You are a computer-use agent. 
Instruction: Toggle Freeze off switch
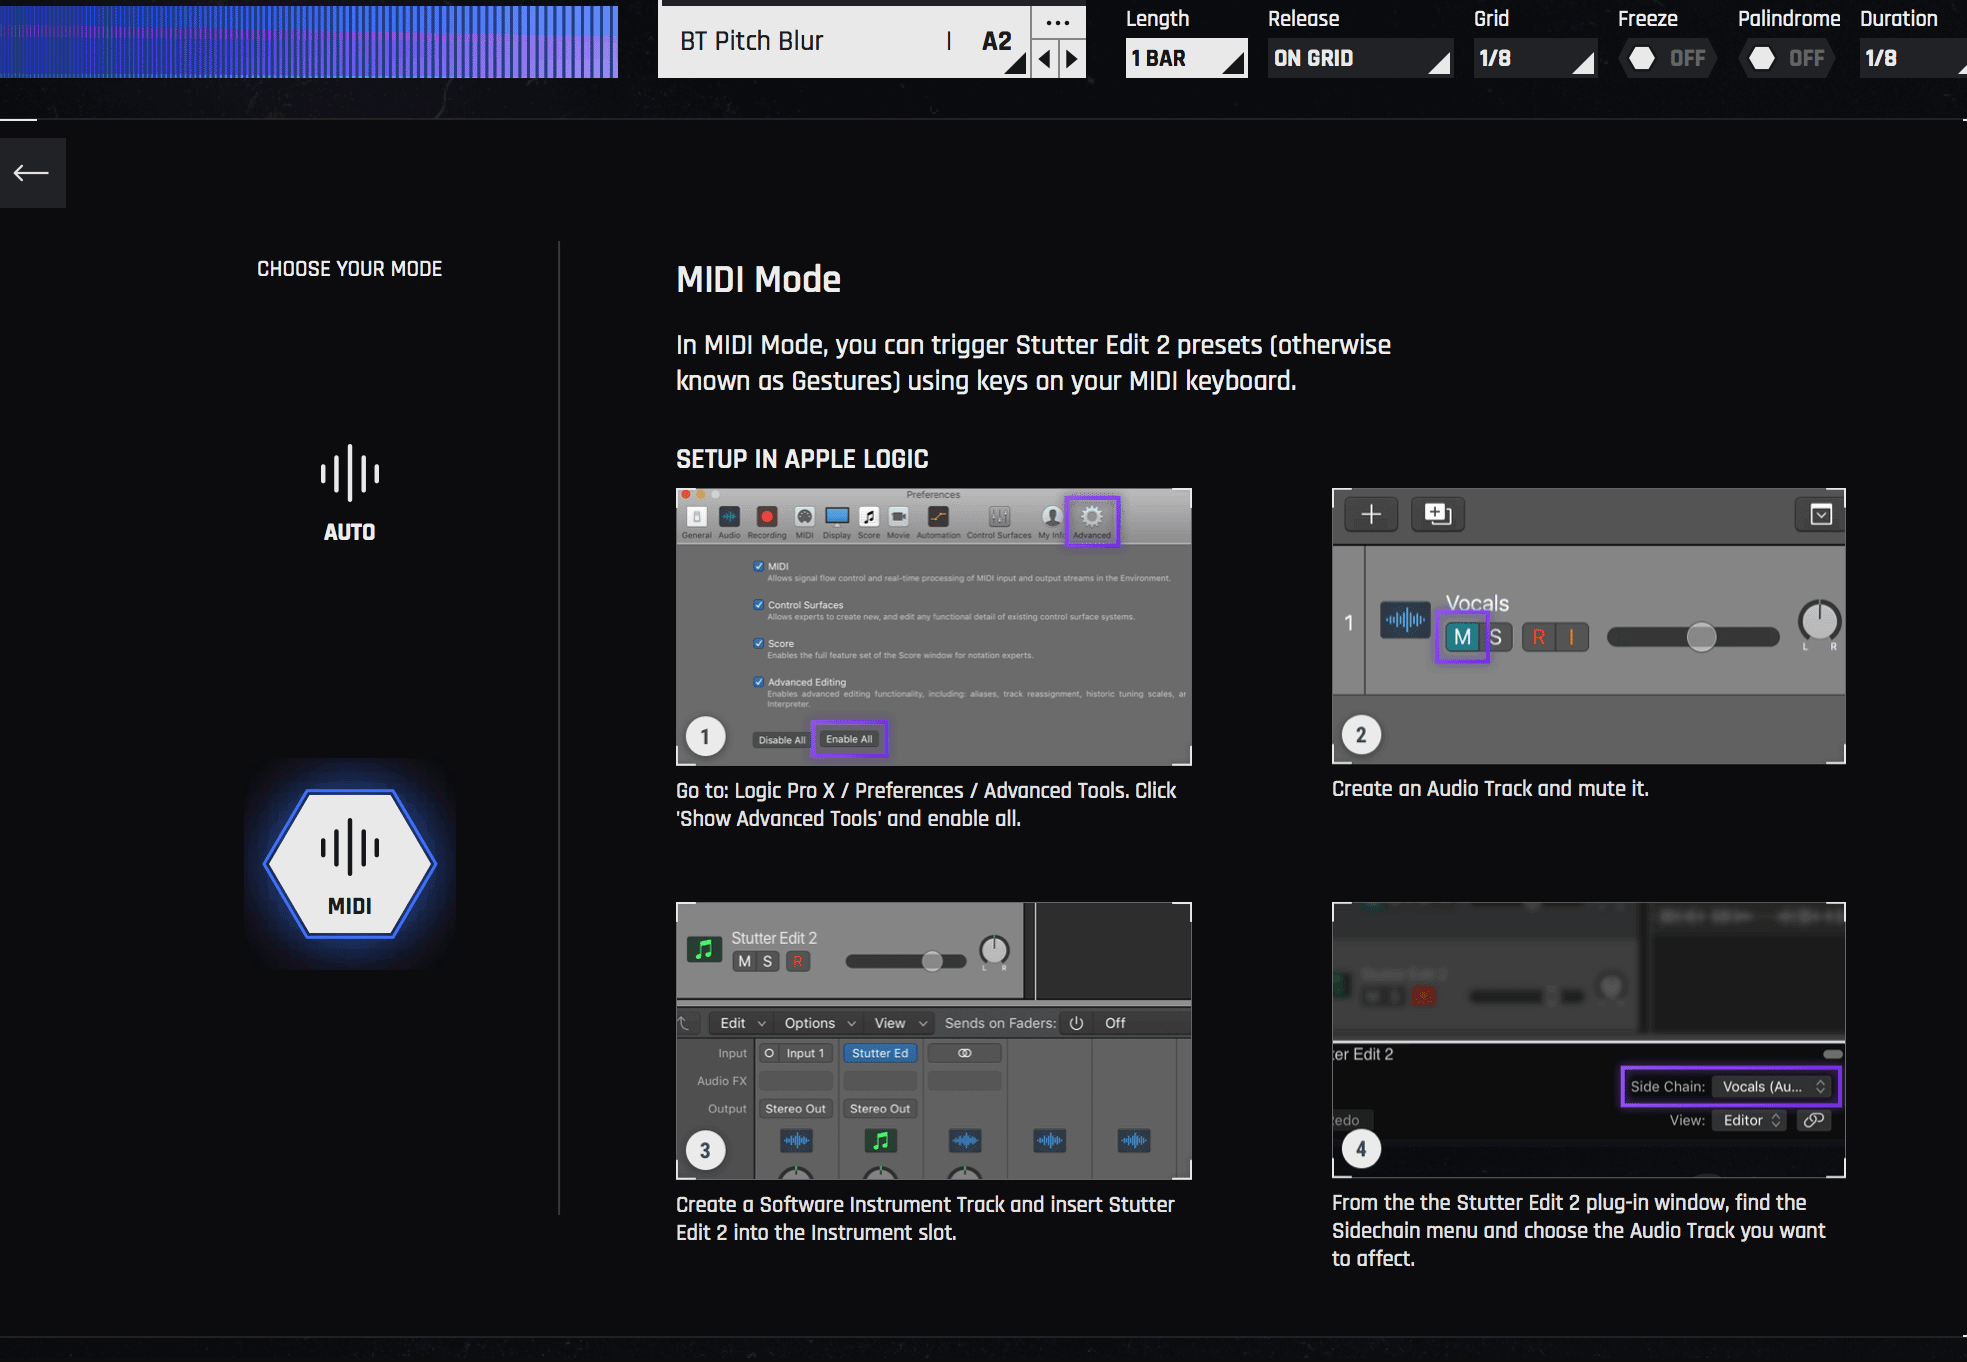pos(1667,58)
